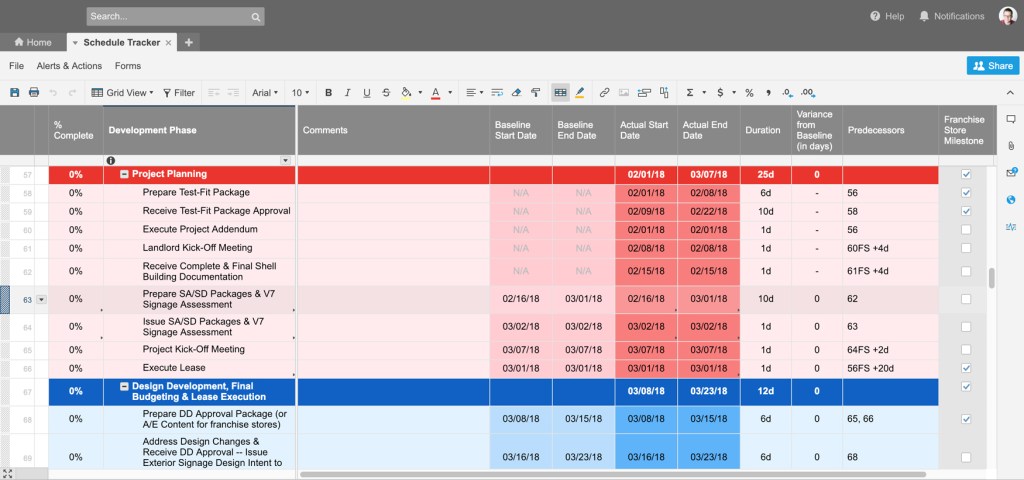Open the Arial font dropdown
This screenshot has height=480, width=1024.
coord(264,93)
